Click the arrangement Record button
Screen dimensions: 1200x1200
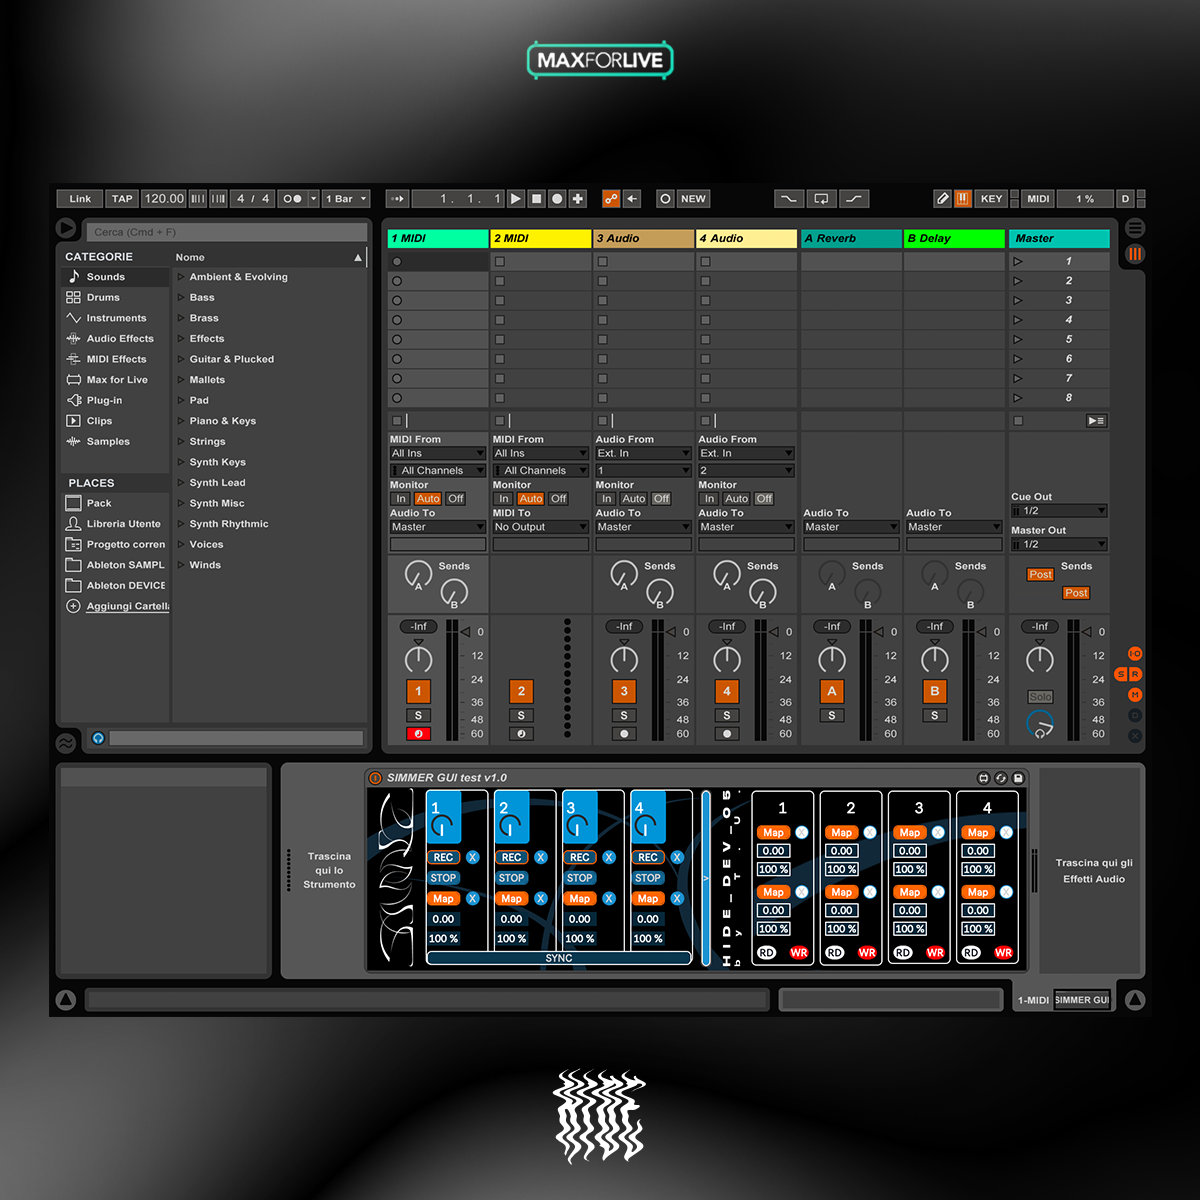(557, 199)
